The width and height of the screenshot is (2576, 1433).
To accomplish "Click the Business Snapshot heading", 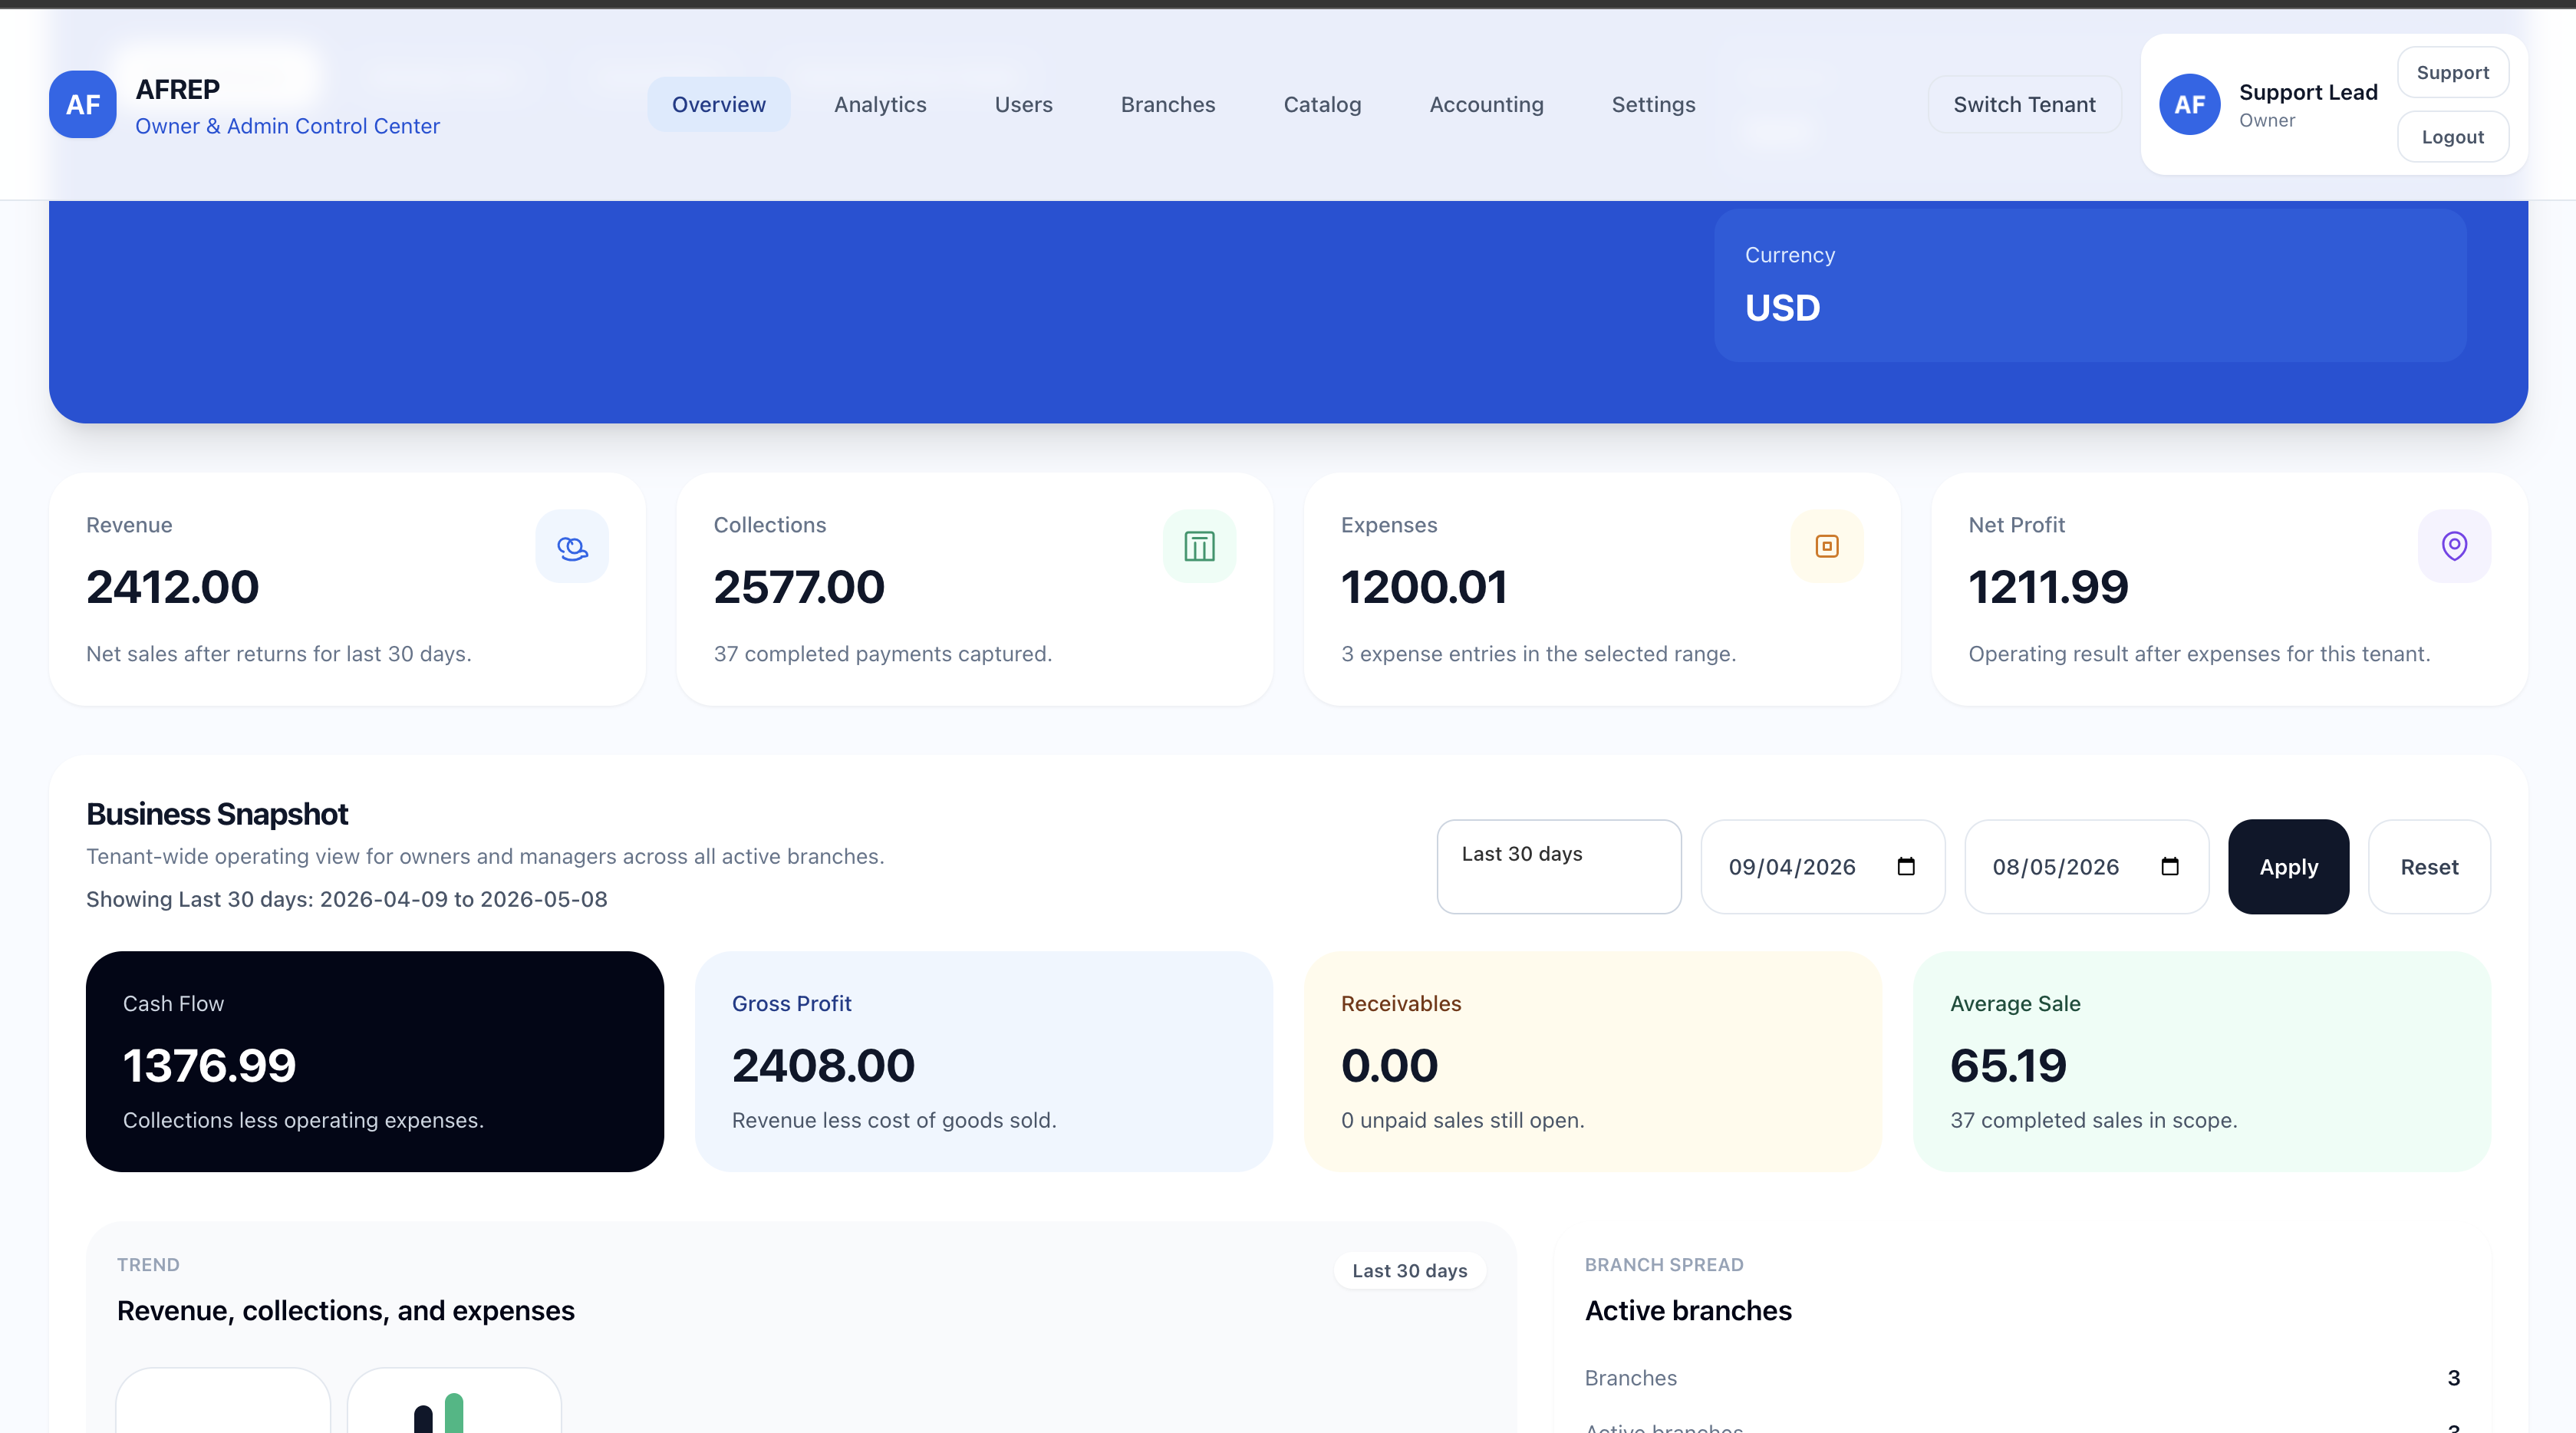I will pos(217,814).
